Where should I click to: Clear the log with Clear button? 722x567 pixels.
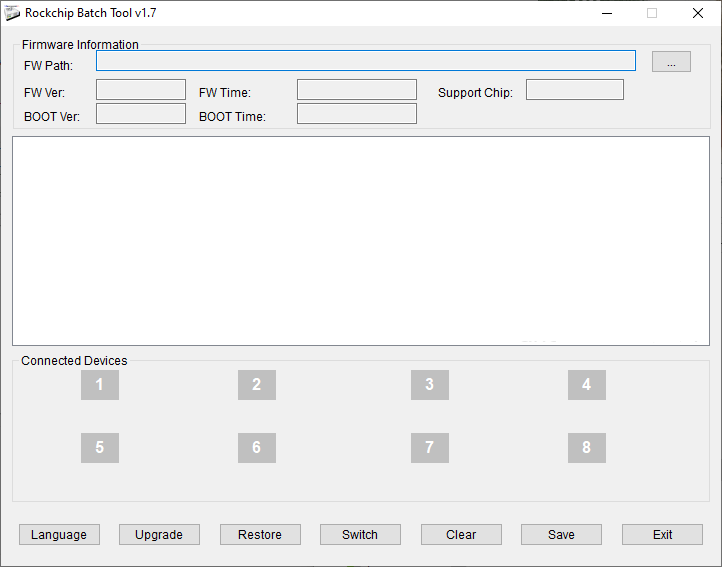coord(461,535)
